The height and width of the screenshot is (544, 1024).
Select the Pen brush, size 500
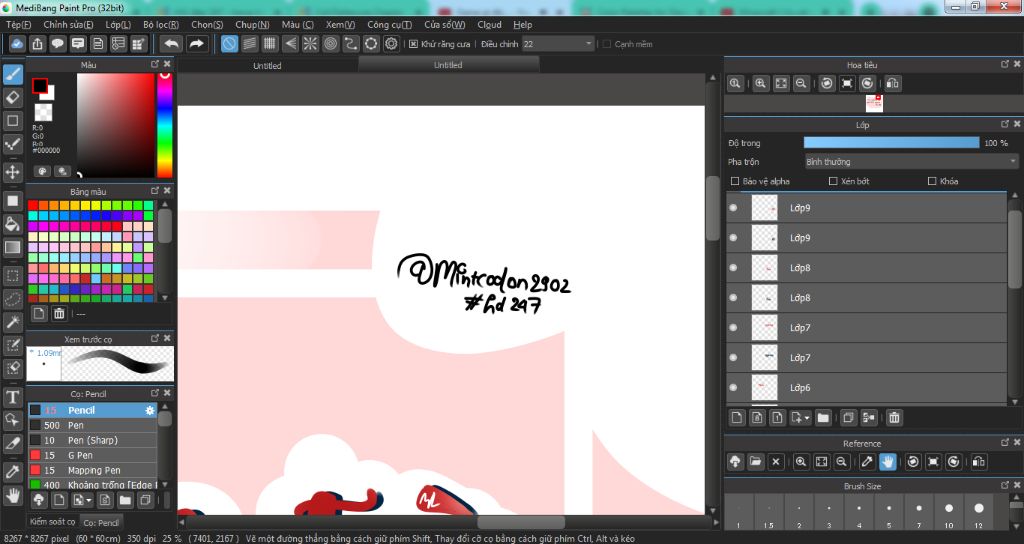[93, 425]
